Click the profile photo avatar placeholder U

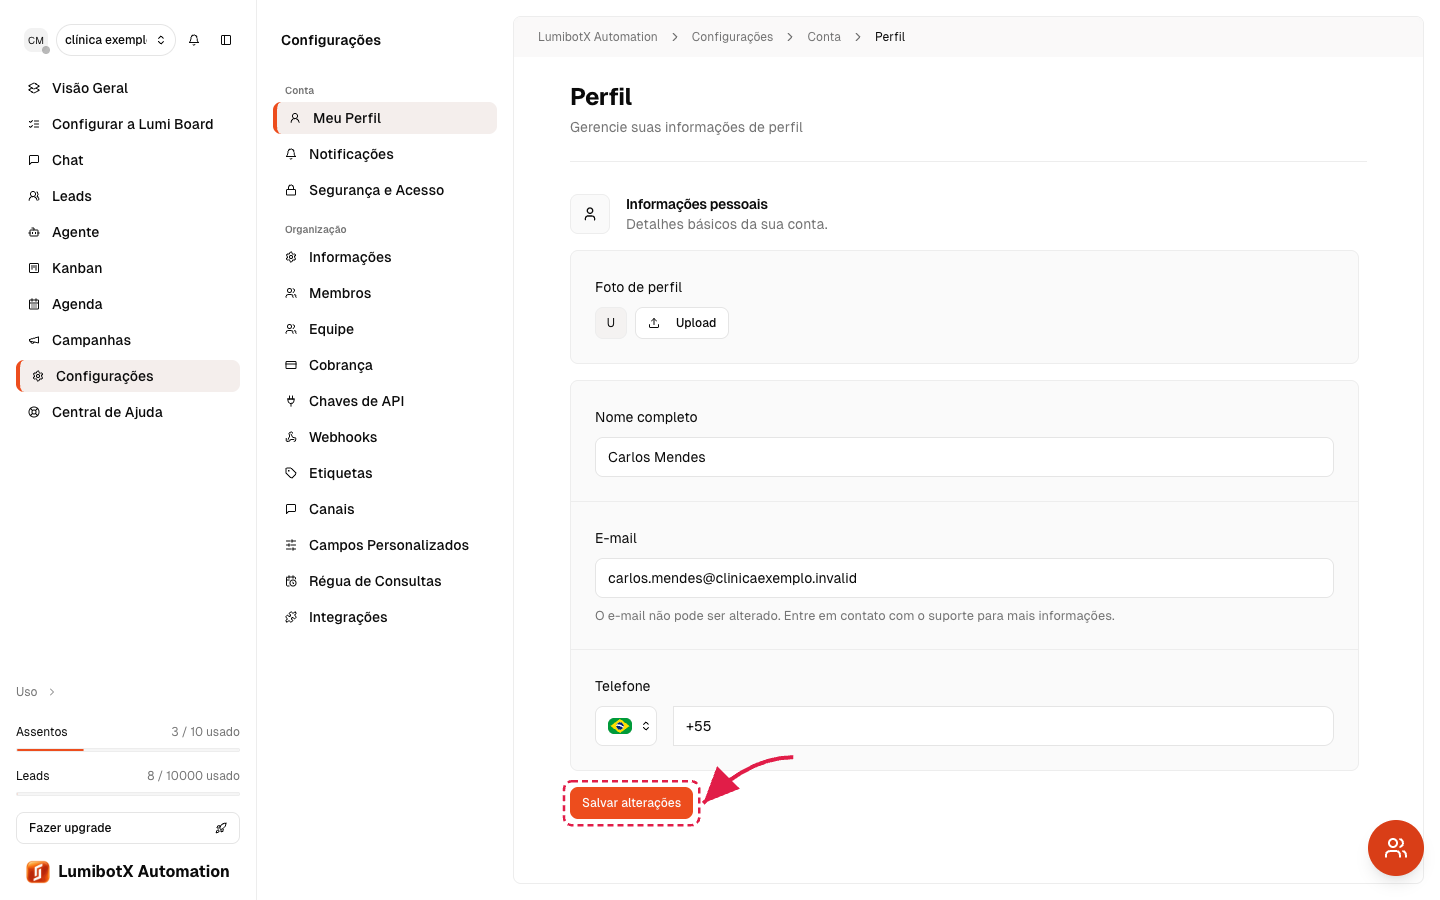click(x=611, y=323)
